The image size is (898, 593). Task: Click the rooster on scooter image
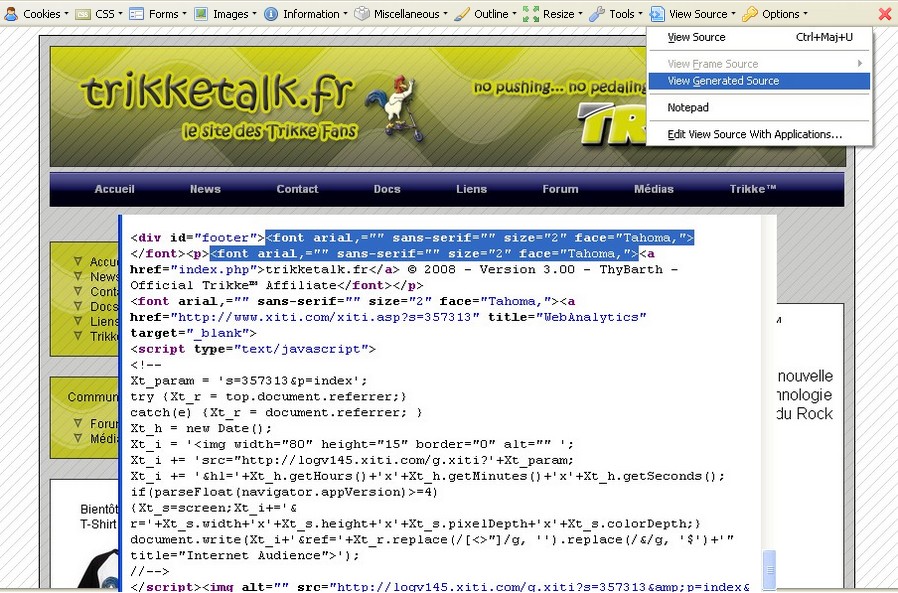point(395,108)
